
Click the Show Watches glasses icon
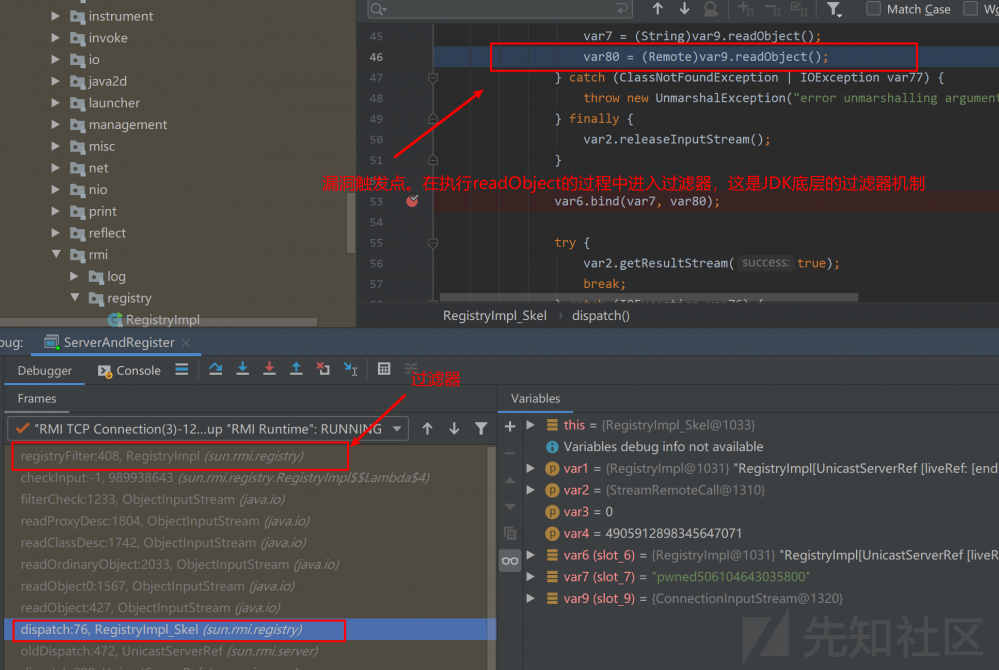pyautogui.click(x=510, y=561)
